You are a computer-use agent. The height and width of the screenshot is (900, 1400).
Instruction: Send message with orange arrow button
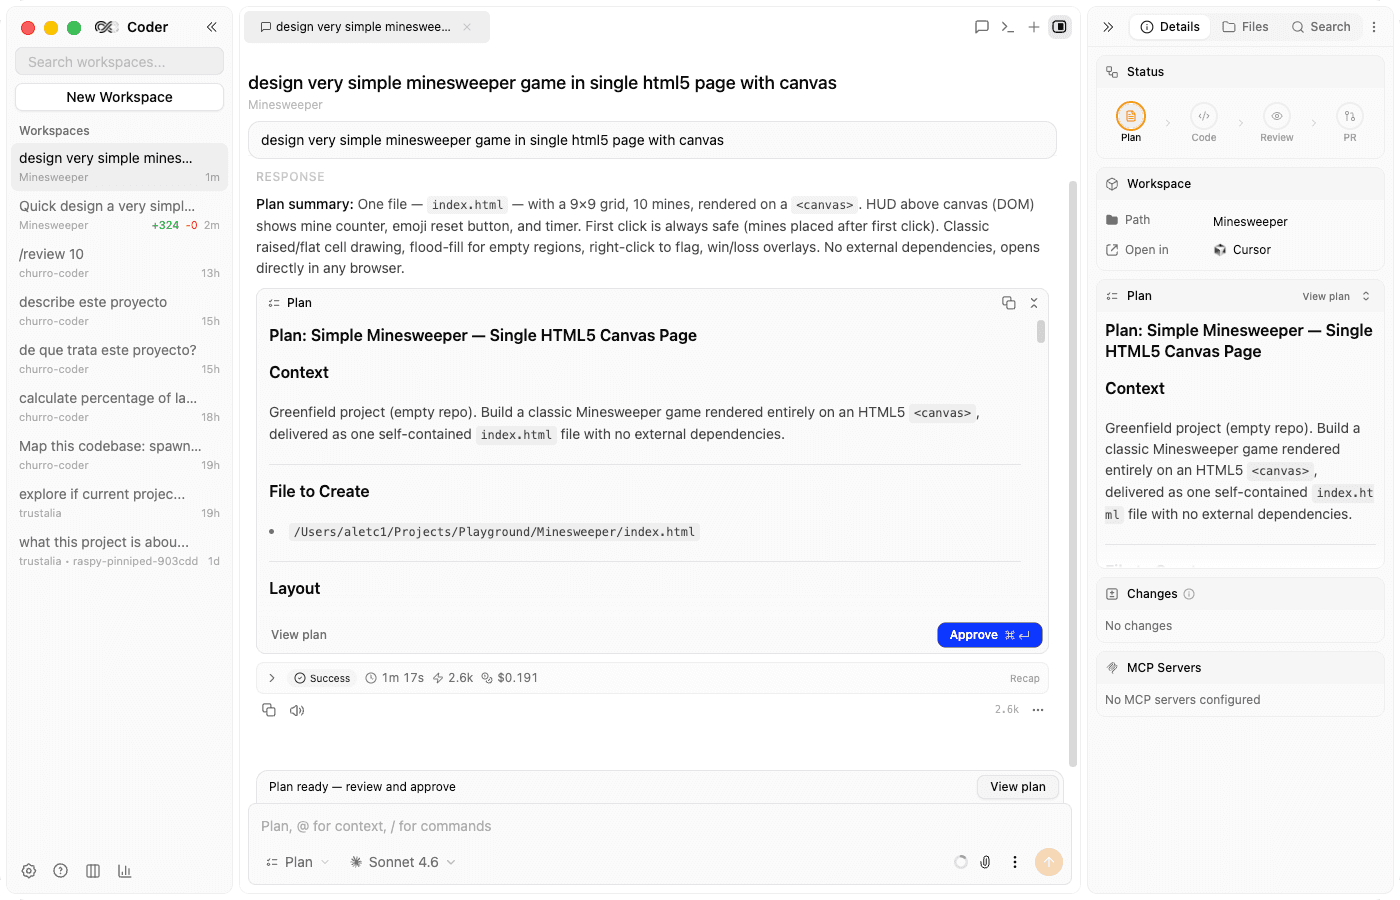[x=1049, y=862]
